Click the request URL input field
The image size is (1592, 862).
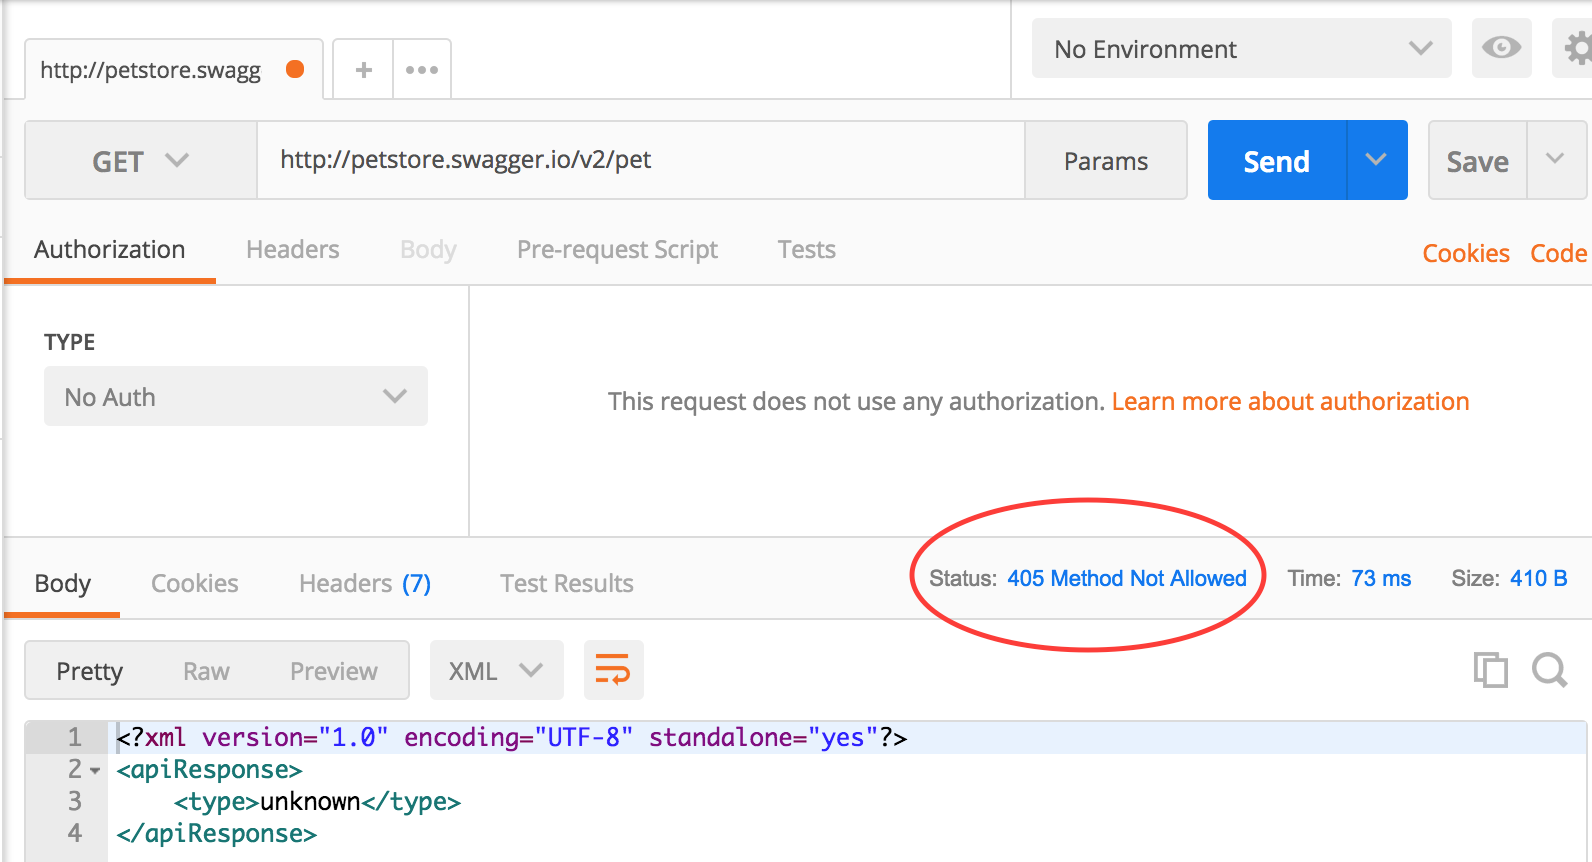[641, 160]
